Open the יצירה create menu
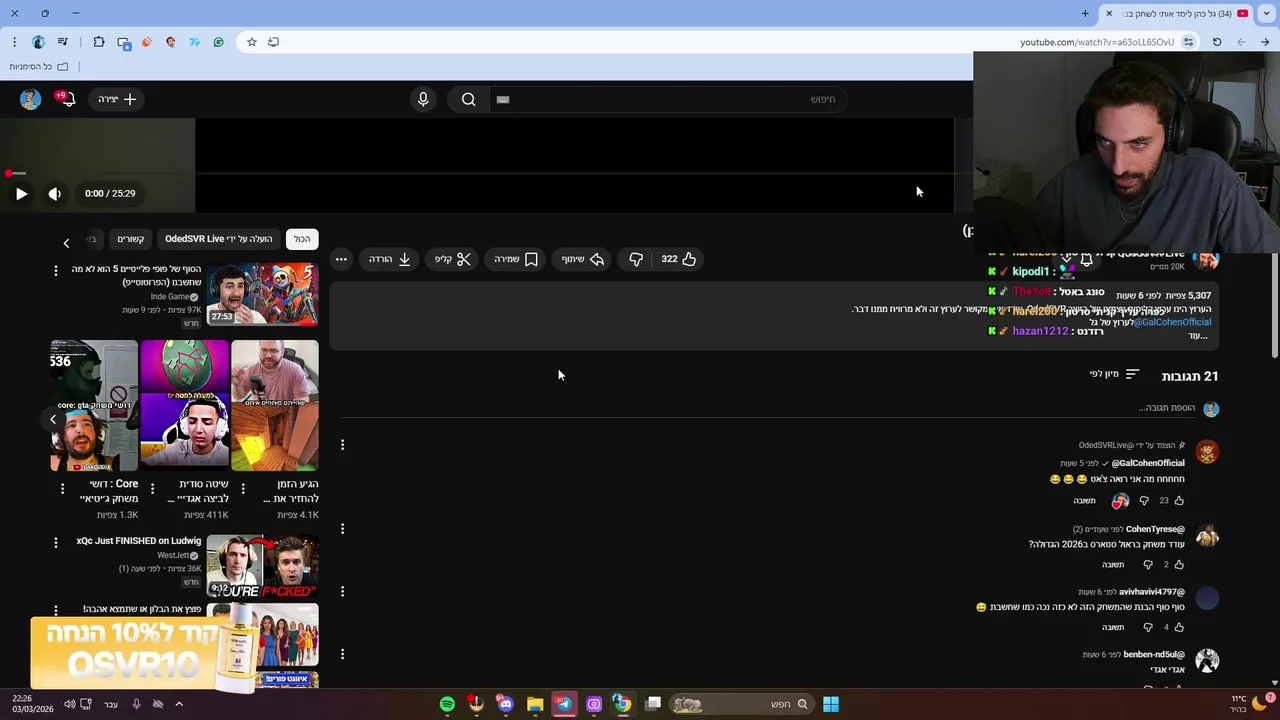The width and height of the screenshot is (1280, 720). coord(117,99)
